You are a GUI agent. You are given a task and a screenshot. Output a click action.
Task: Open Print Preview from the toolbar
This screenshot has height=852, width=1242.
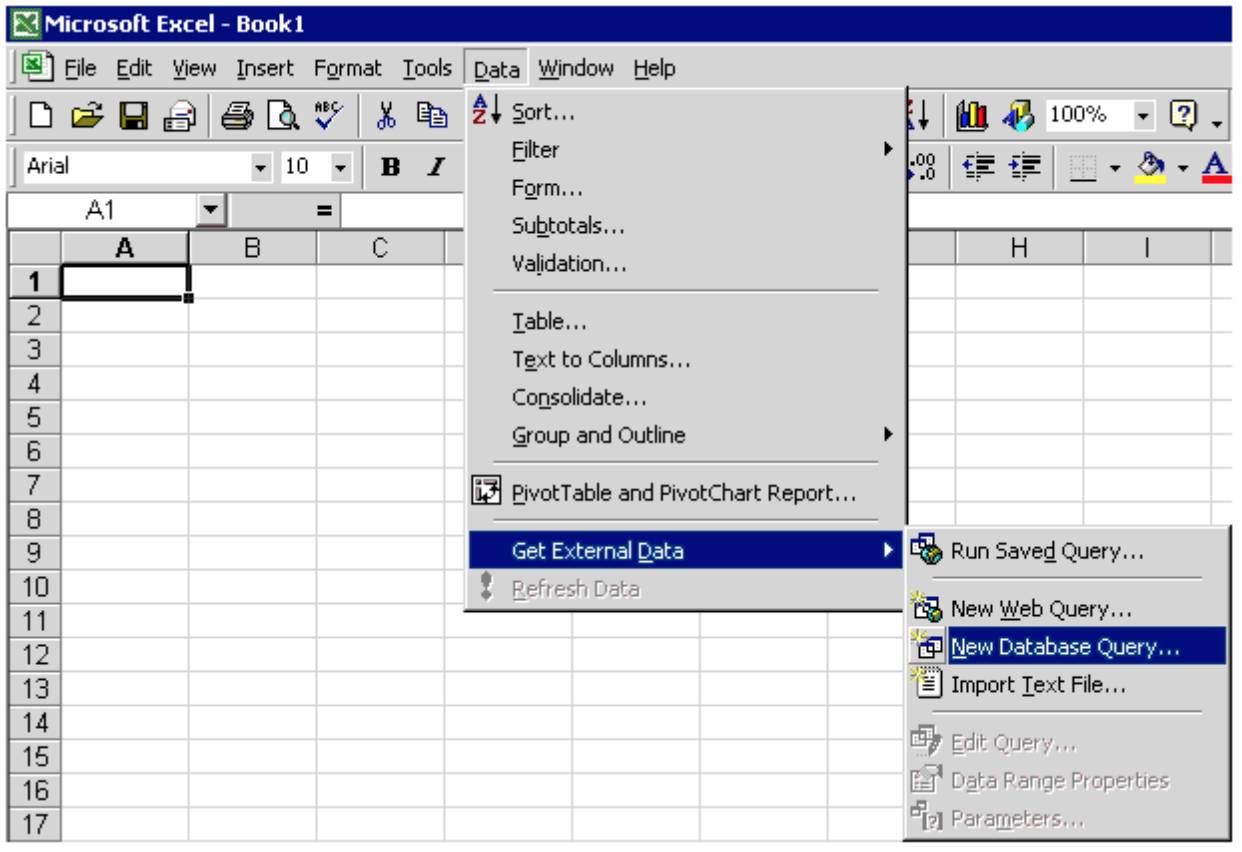coord(283,116)
